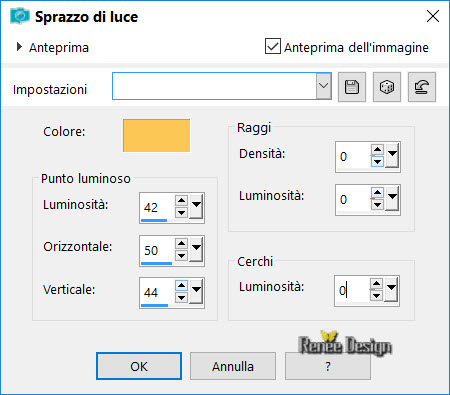Expand the Anteprima preview triangle
Screen dimensions: 450x395
pyautogui.click(x=19, y=47)
